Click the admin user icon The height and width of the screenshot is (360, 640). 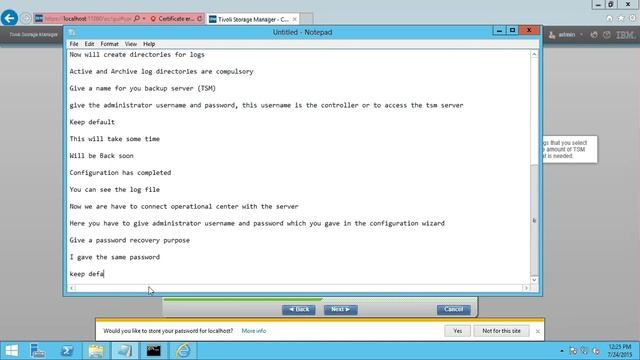[552, 35]
